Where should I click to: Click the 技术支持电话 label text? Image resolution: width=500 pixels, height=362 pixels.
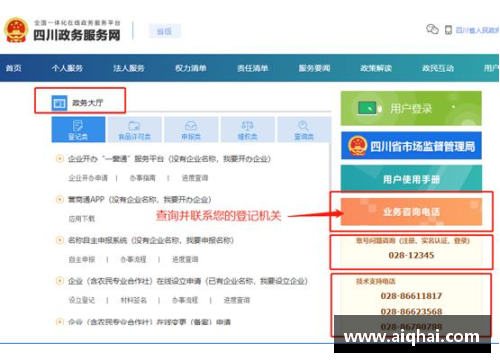(375, 281)
